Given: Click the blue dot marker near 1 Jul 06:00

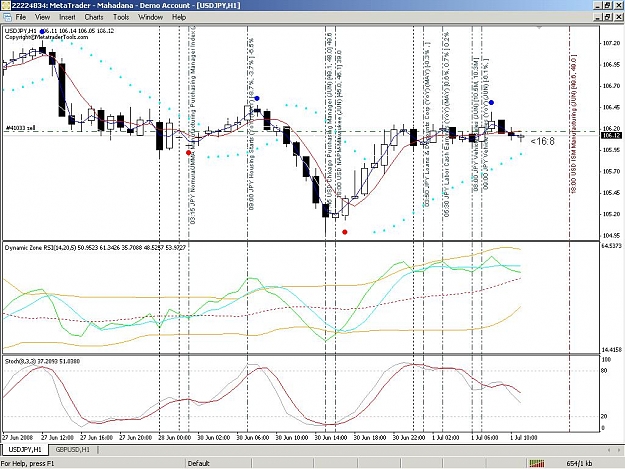Looking at the screenshot, I should coord(491,102).
